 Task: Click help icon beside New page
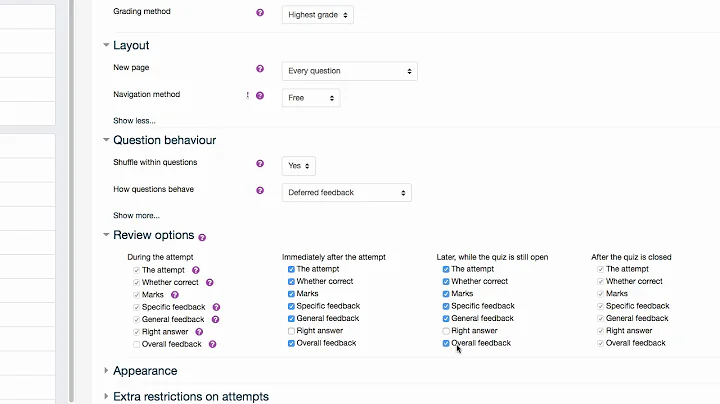(260, 70)
